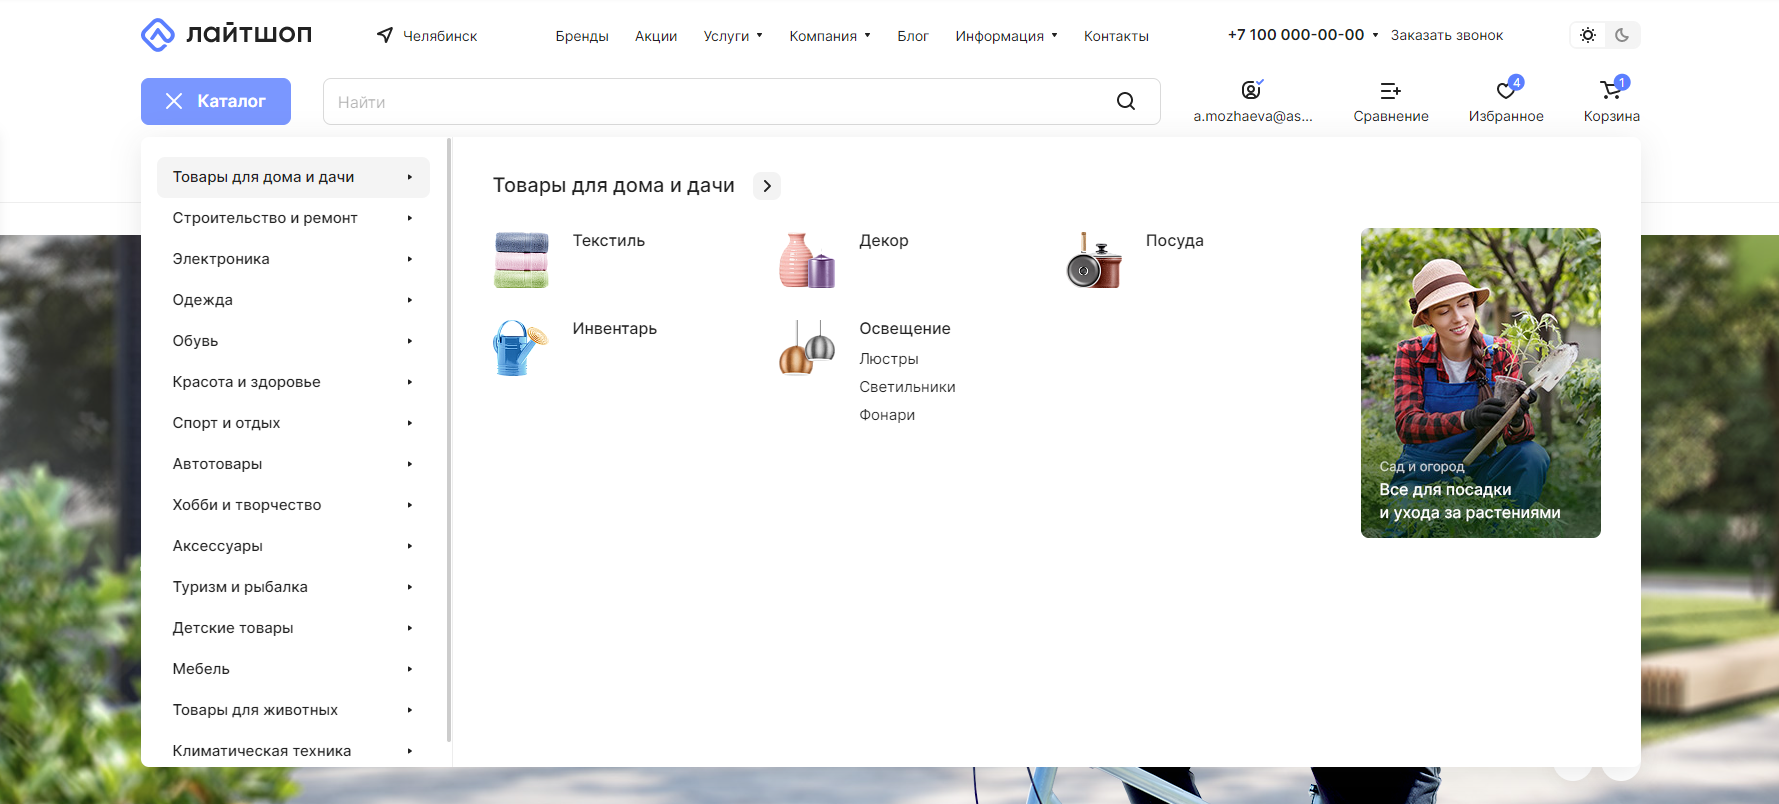Viewport: 1779px width, 804px height.
Task: Open the Бренды menu item
Action: 582,36
